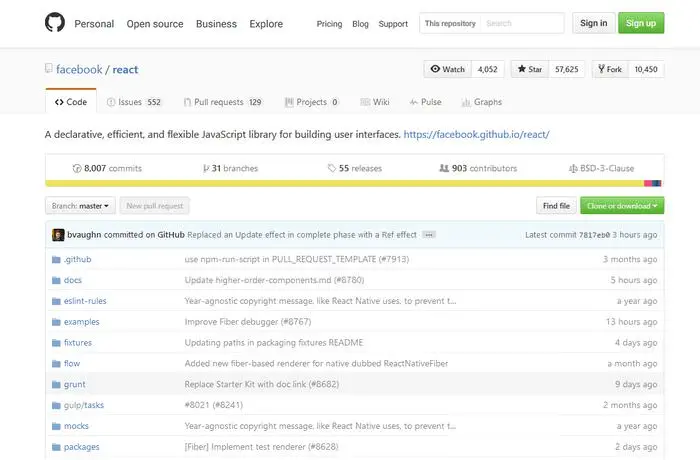This screenshot has width=700, height=460.
Task: Open the facebook owner link
Action: click(79, 70)
